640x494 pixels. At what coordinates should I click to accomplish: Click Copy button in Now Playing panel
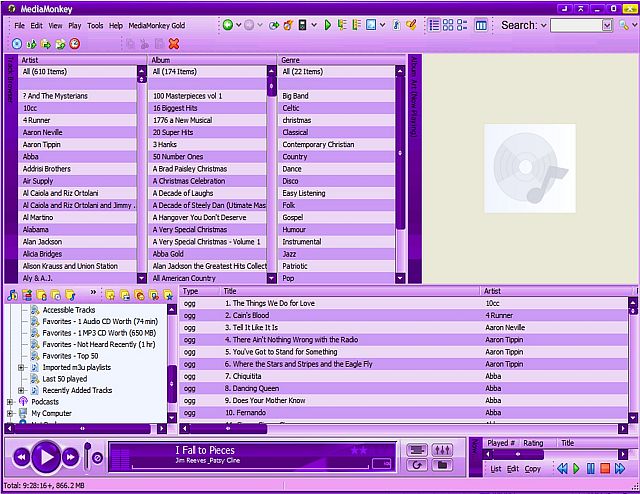click(x=532, y=469)
